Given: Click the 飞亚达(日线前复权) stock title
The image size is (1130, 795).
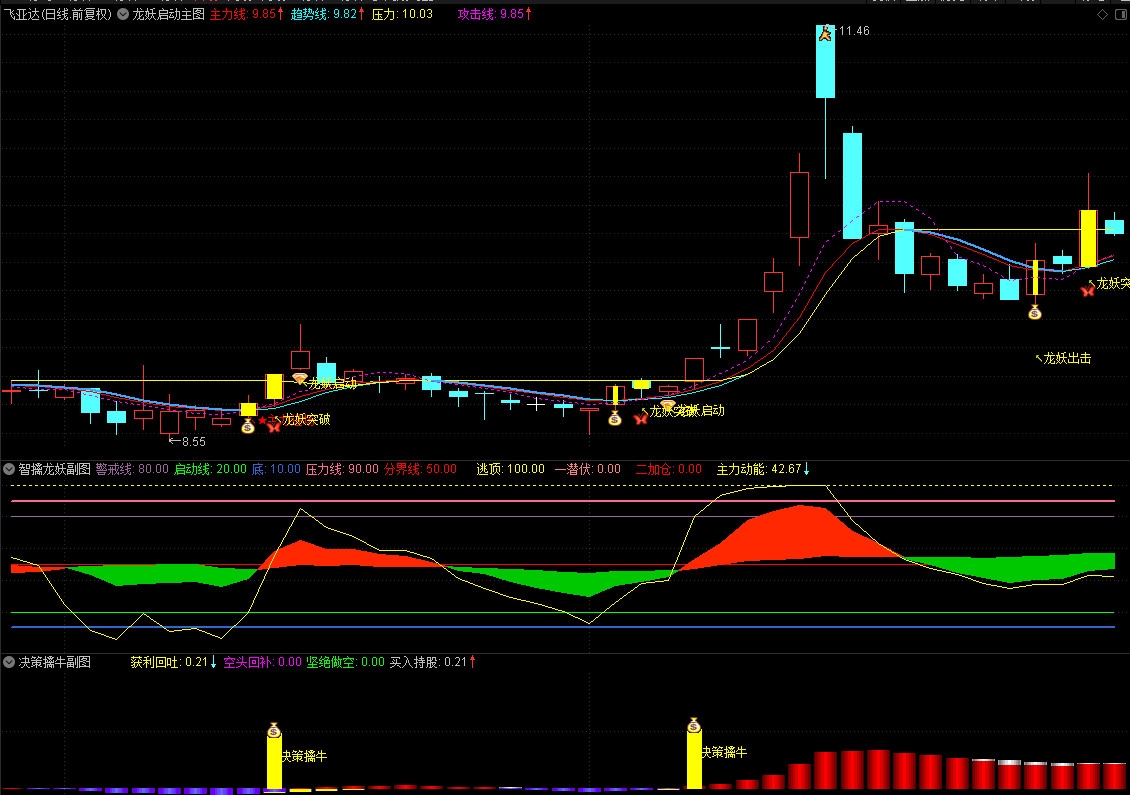Looking at the screenshot, I should point(58,14).
